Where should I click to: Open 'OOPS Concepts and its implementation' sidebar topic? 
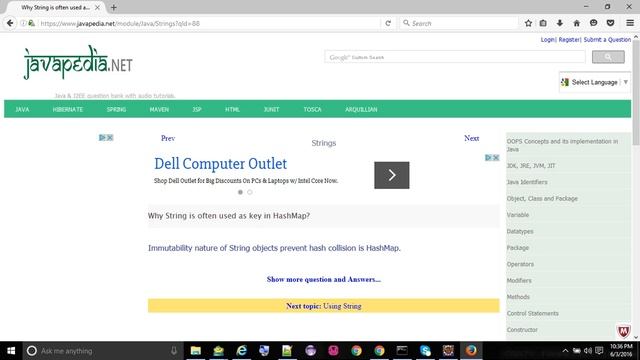[562, 145]
